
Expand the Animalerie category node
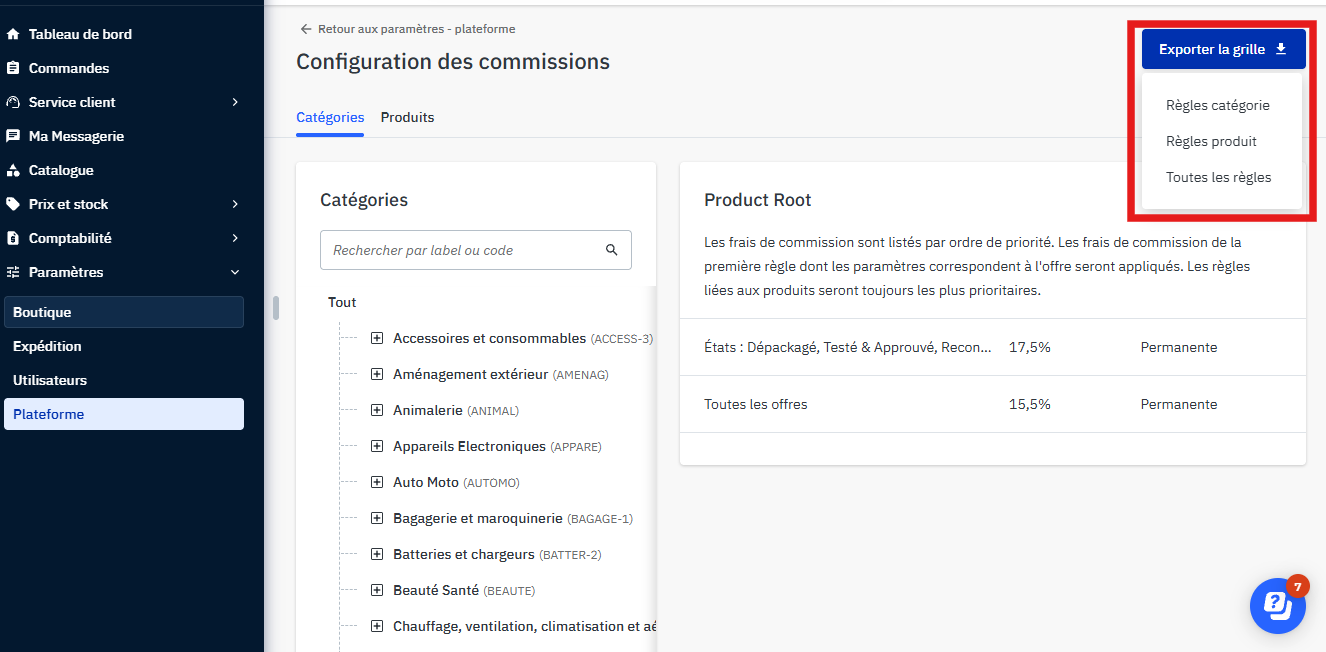point(377,411)
